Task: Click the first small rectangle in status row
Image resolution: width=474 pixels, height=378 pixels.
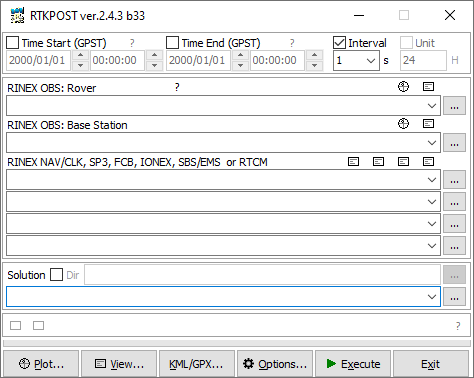Action: (15, 325)
